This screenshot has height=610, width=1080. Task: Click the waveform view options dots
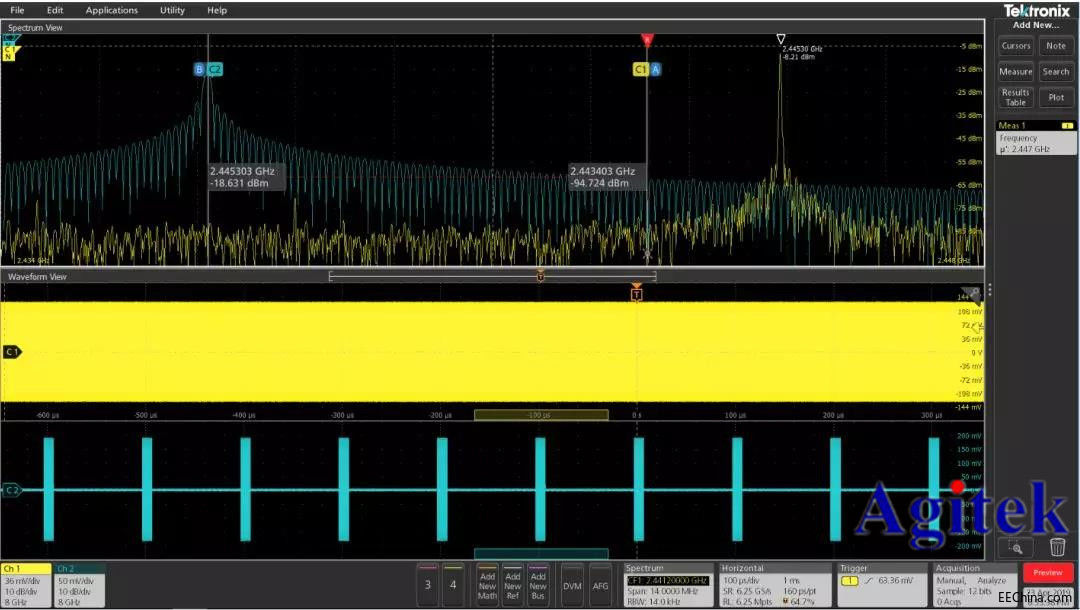click(990, 290)
